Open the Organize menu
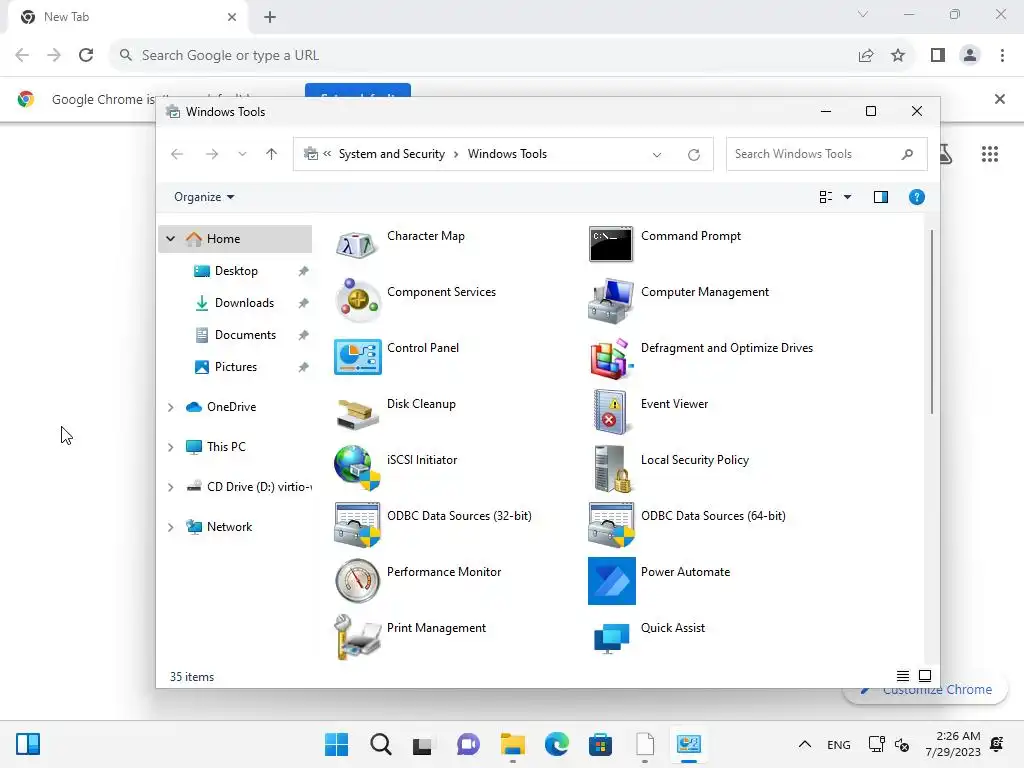This screenshot has width=1024, height=768. point(204,197)
